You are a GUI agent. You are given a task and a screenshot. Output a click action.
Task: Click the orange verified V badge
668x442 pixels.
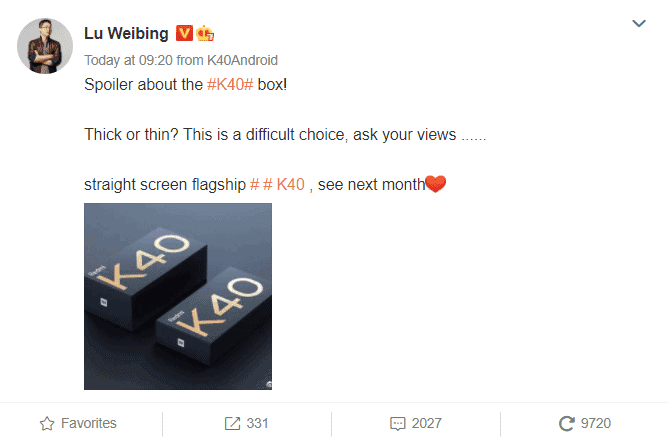[x=184, y=34]
